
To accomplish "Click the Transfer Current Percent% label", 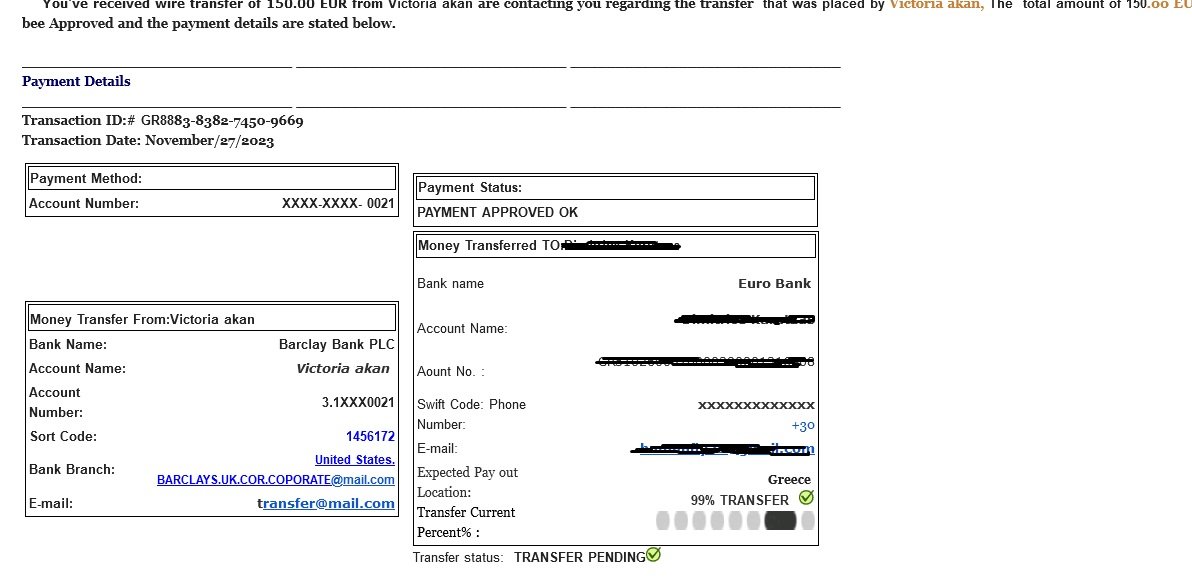I will (465, 522).
